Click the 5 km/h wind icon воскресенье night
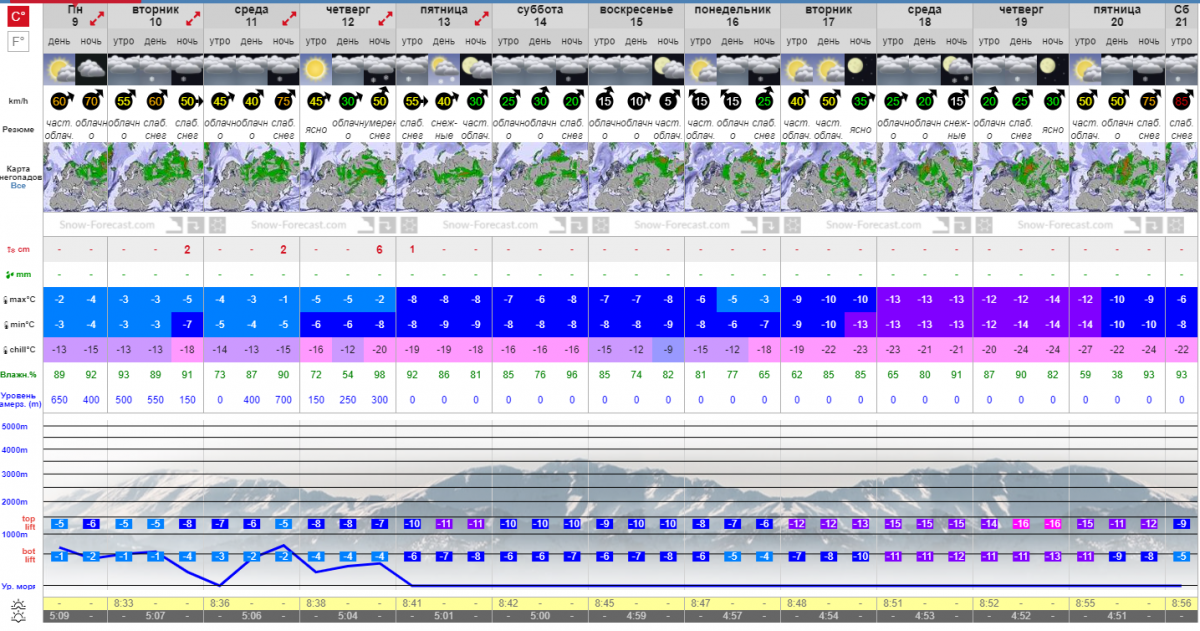 669,101
